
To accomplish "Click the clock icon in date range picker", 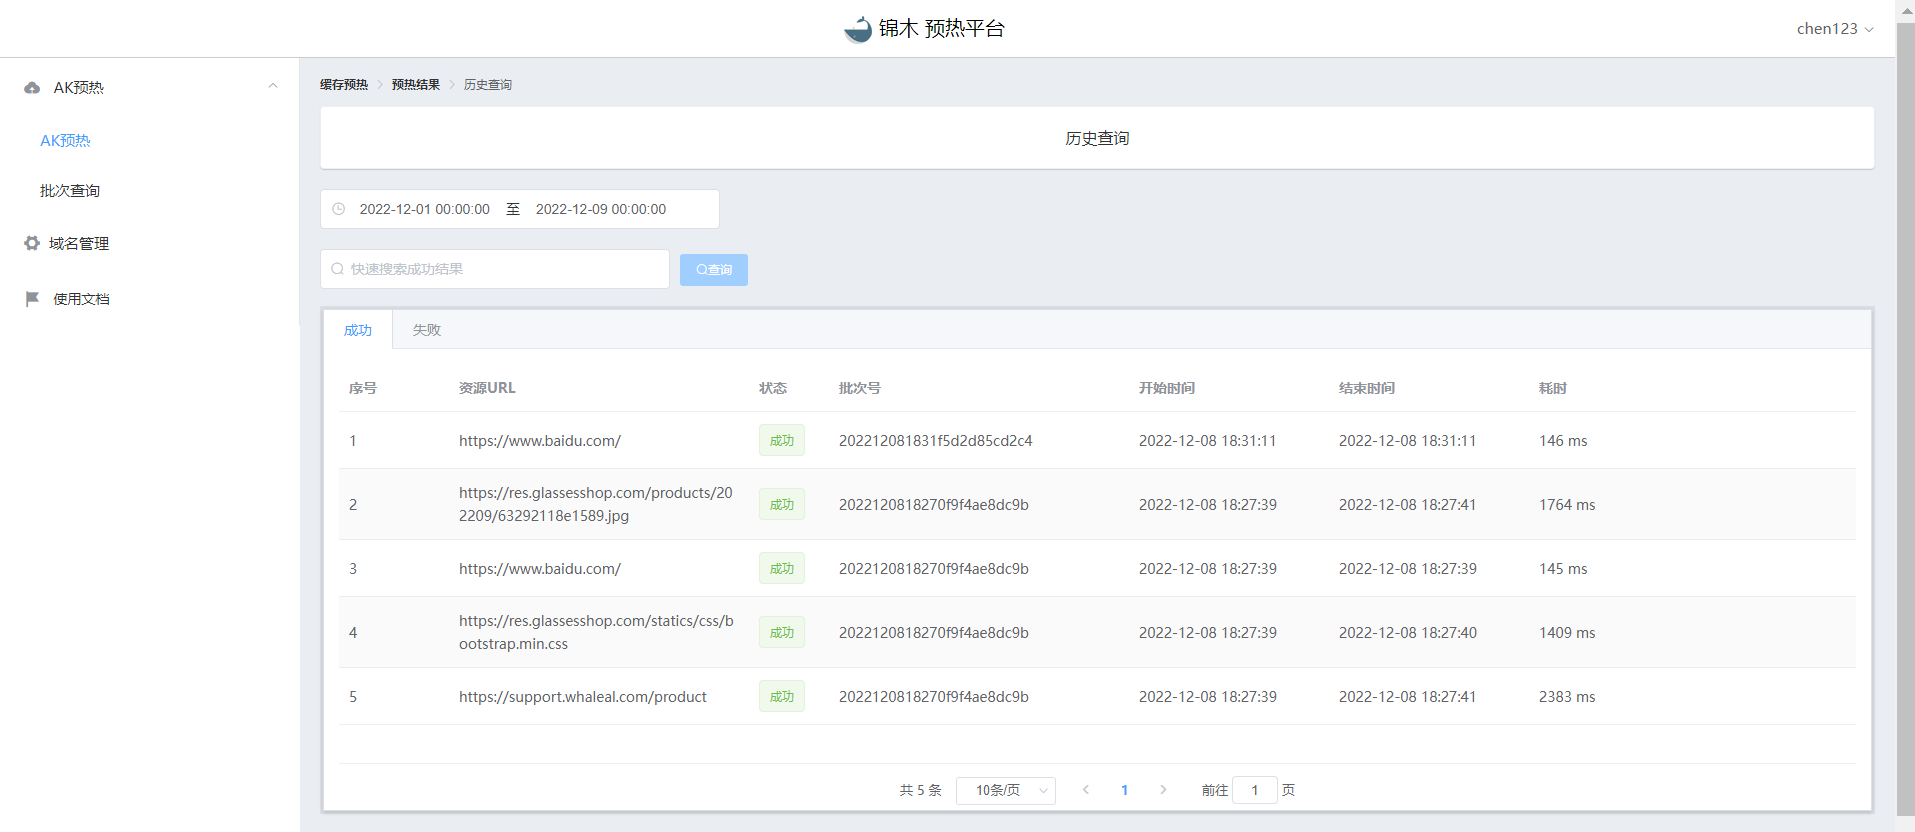I will [x=339, y=209].
